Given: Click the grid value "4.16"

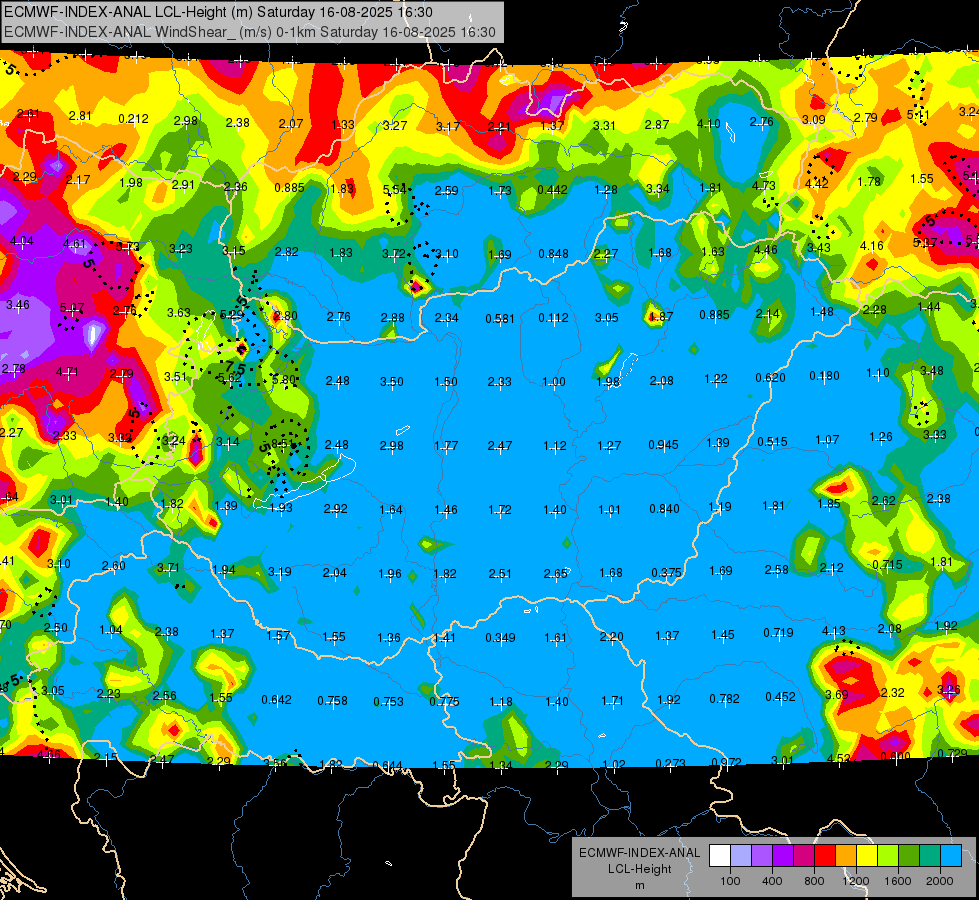Looking at the screenshot, I should [x=872, y=246].
